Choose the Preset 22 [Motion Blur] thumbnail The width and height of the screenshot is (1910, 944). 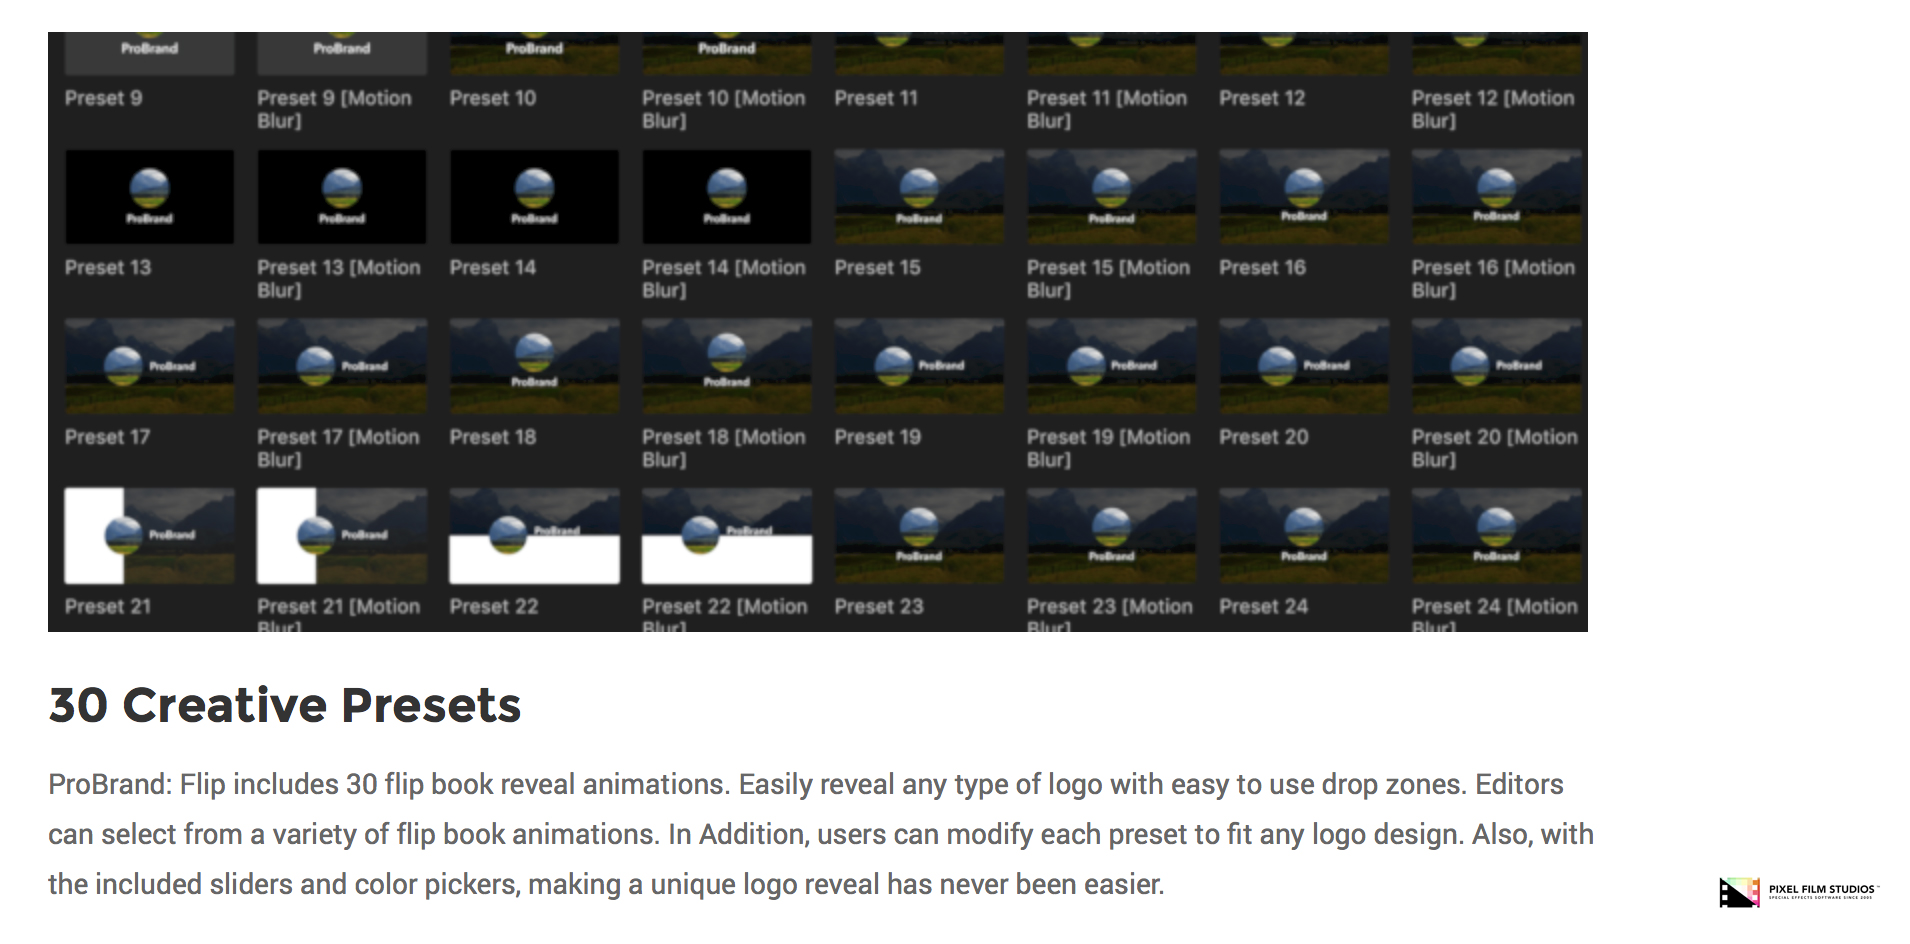(727, 536)
